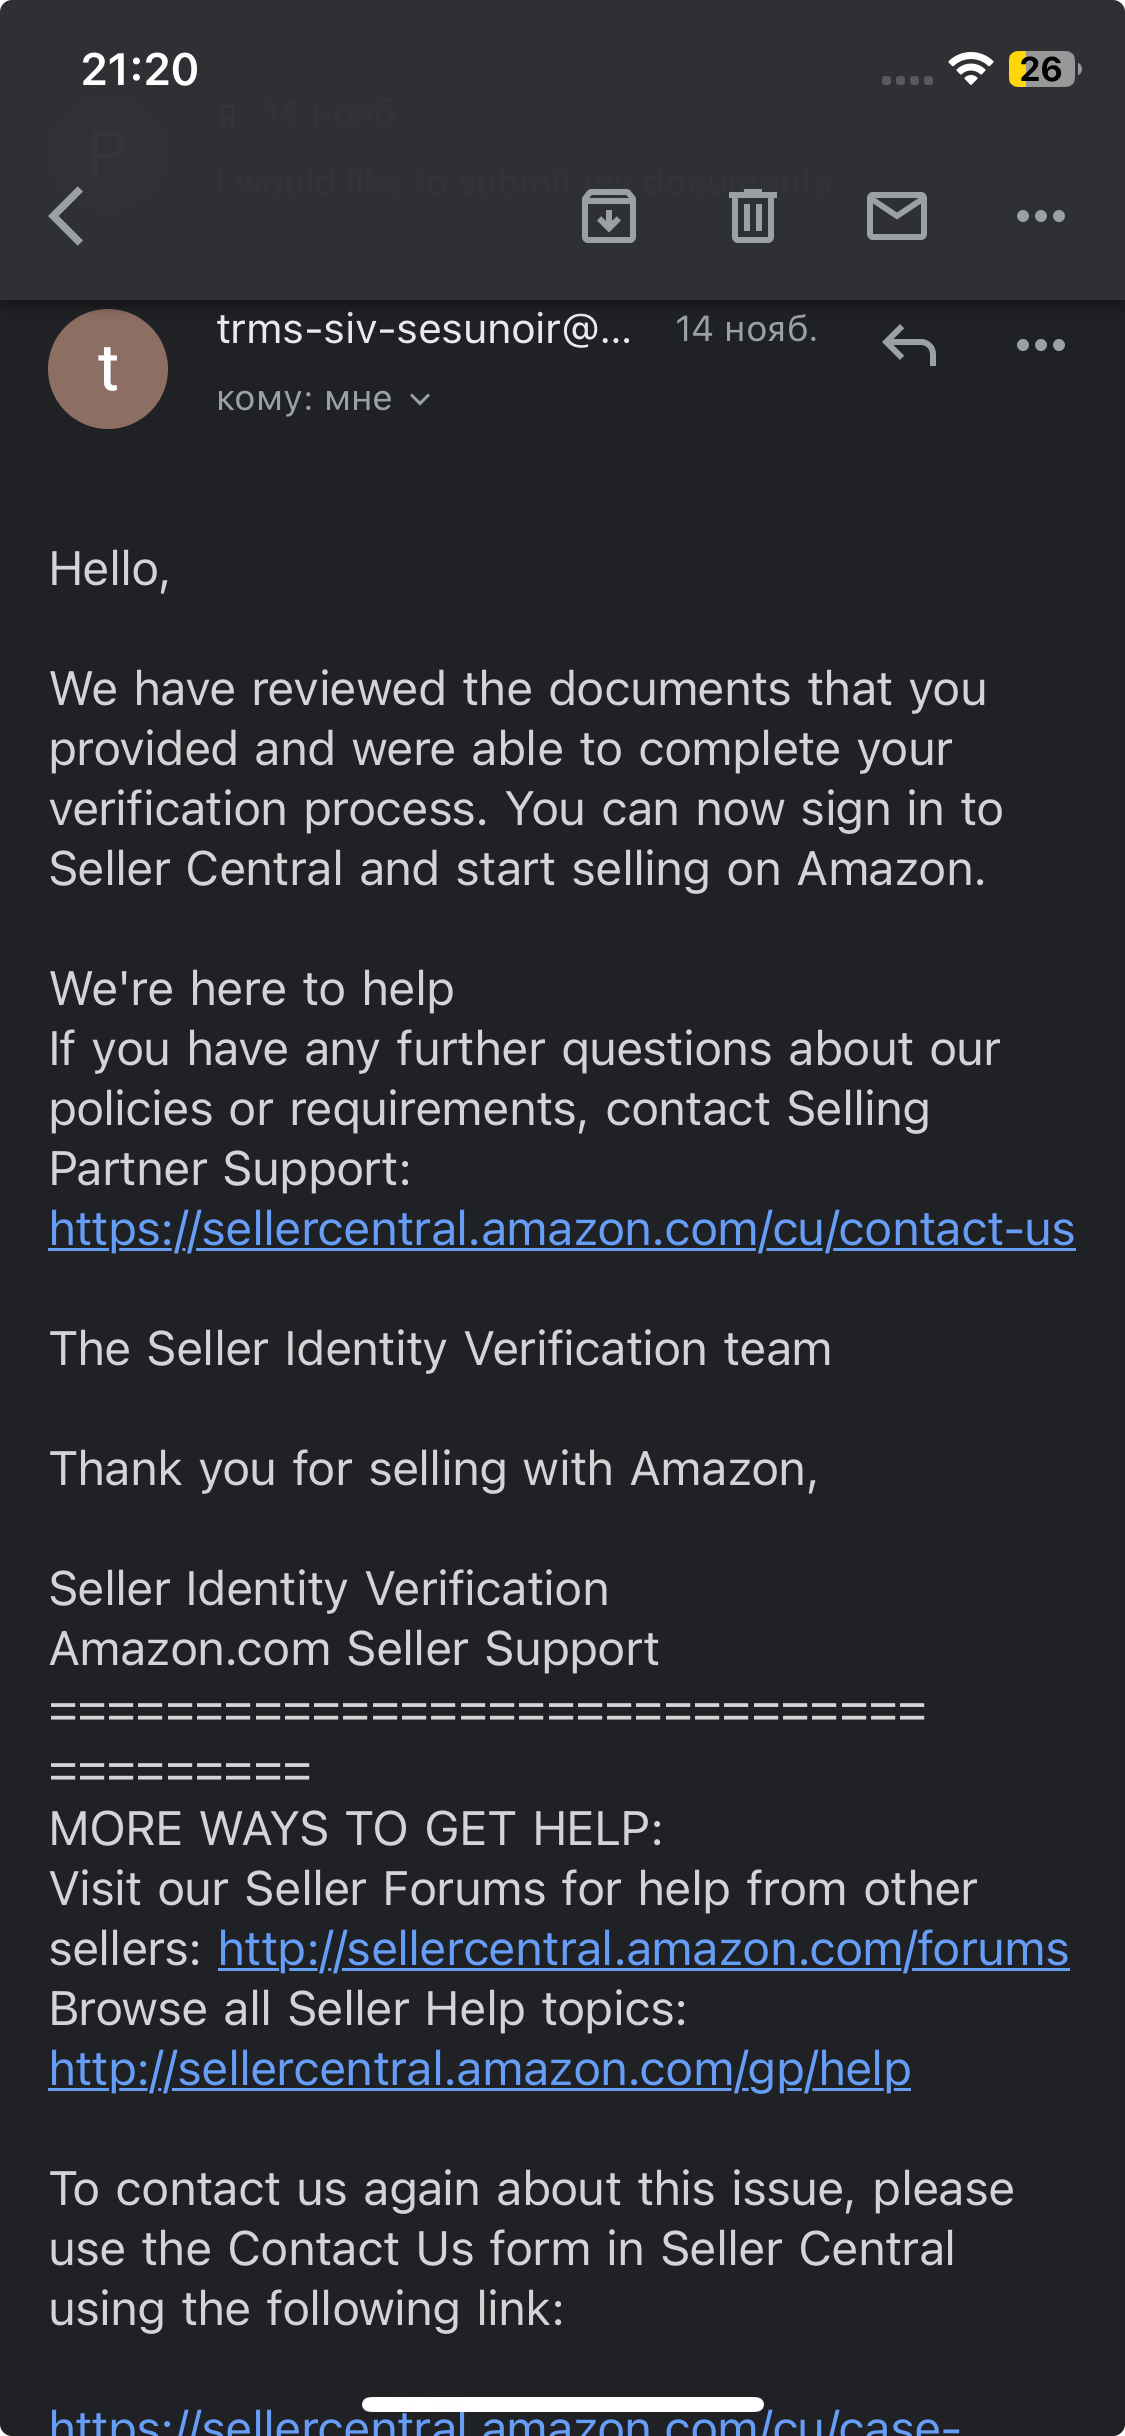Tap the sender avatar with letter t
1125x2436 pixels.
pyautogui.click(x=108, y=369)
